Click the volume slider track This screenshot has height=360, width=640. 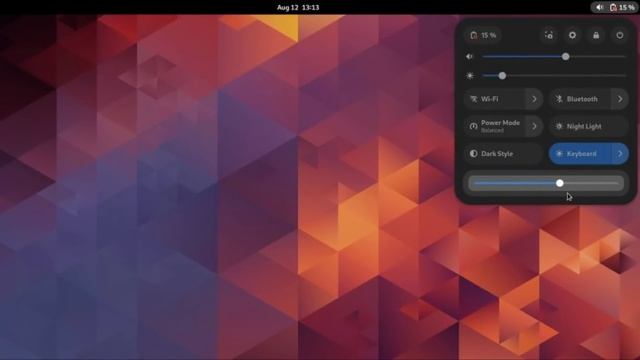pos(553,57)
